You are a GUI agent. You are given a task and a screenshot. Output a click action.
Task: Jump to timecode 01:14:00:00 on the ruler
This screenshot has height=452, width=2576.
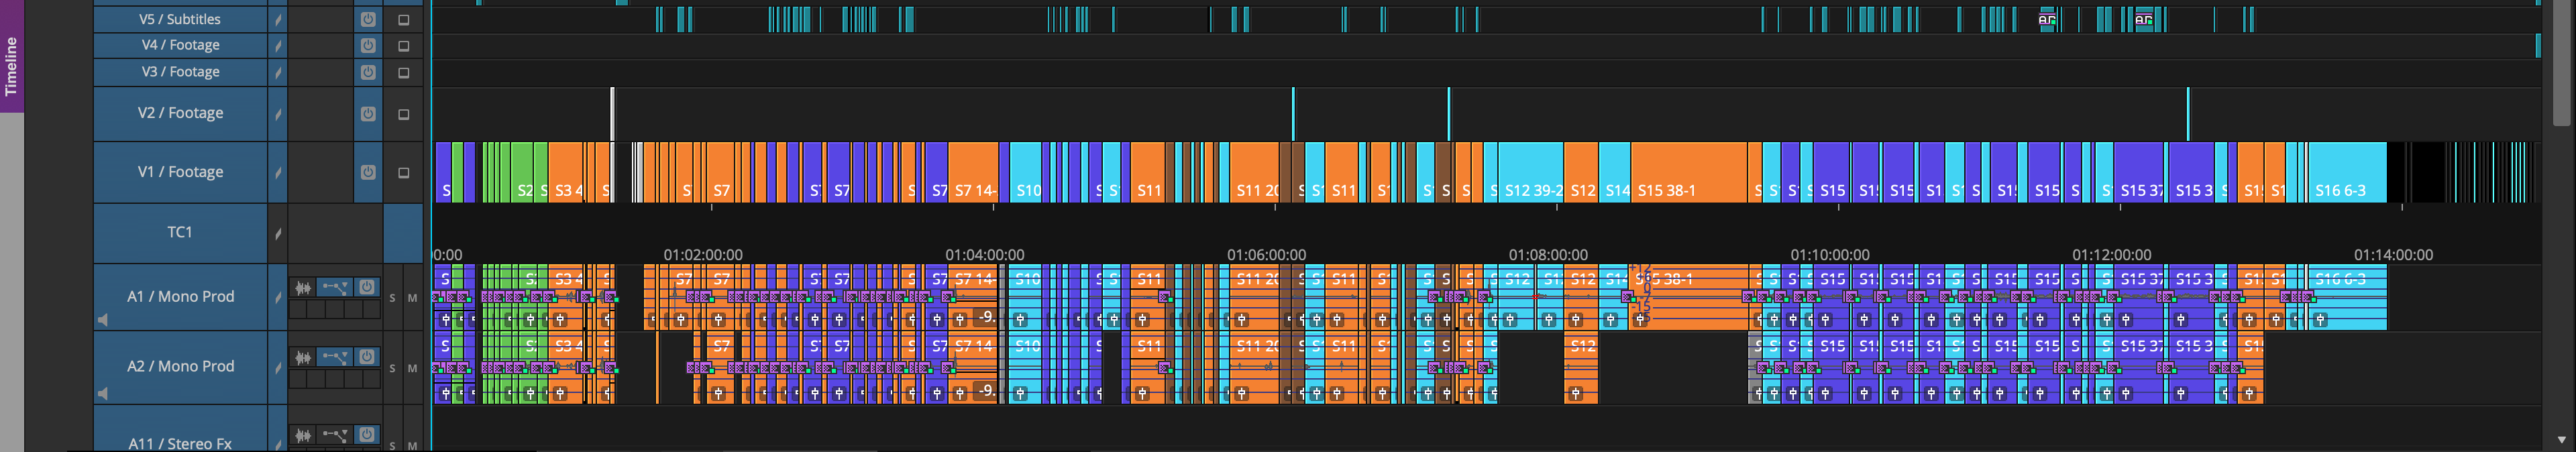[2393, 255]
